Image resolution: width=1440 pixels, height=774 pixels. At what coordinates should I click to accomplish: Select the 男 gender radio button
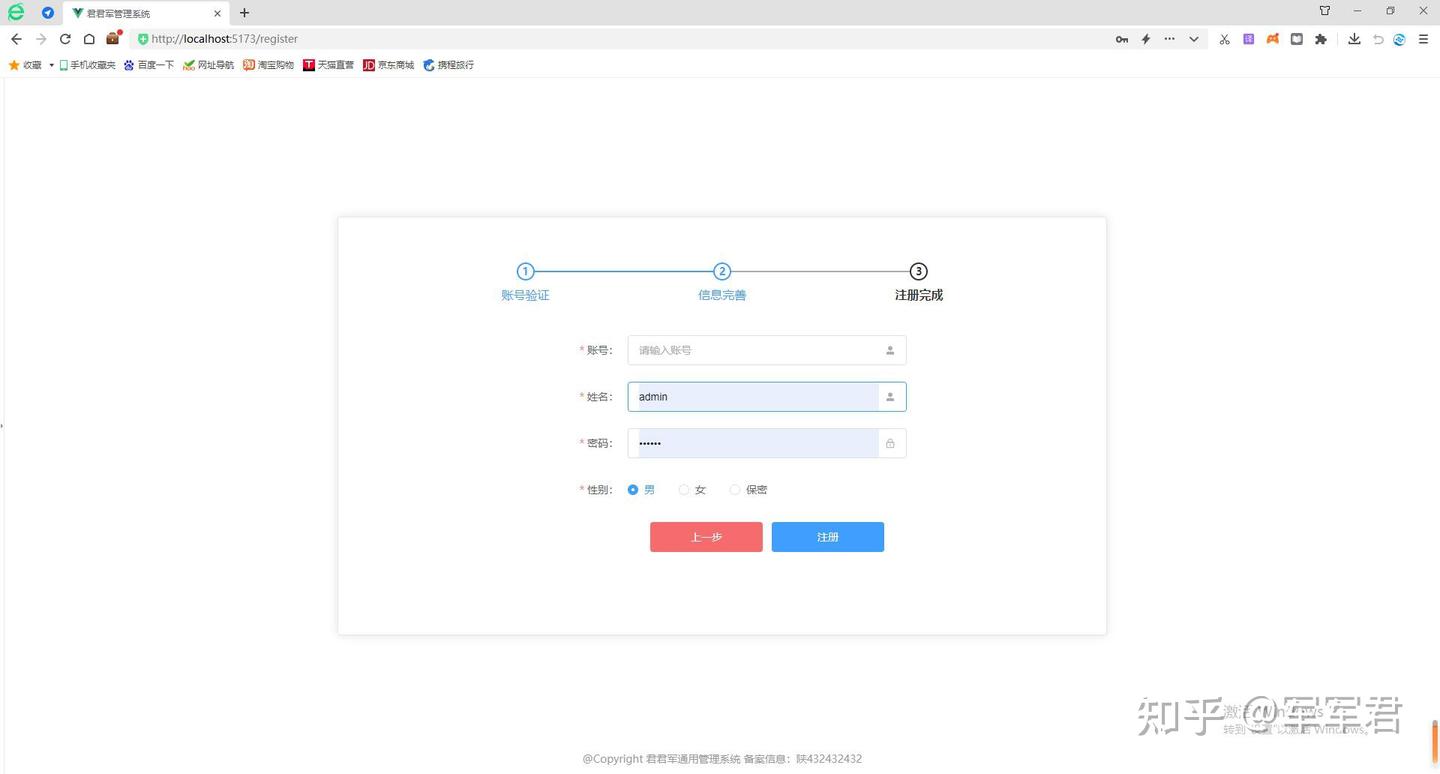click(x=633, y=489)
